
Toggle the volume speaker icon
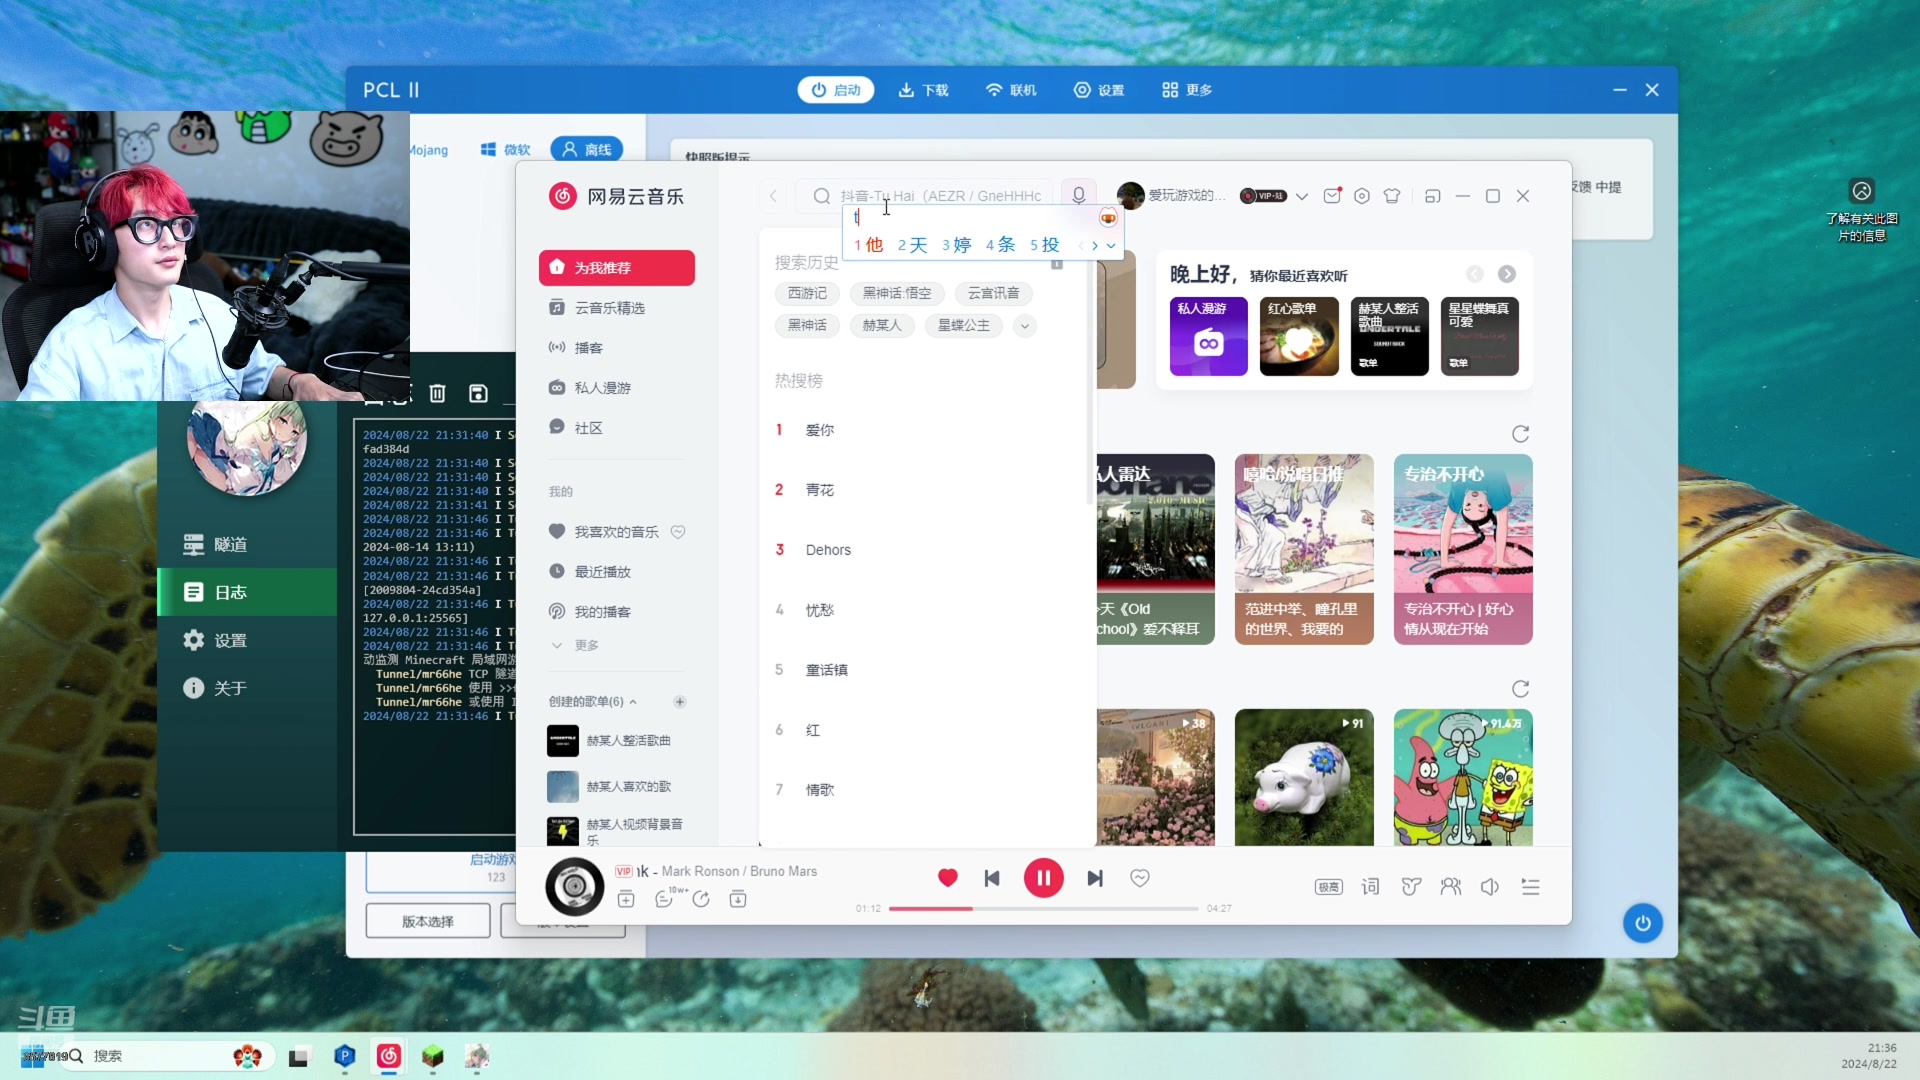point(1490,887)
